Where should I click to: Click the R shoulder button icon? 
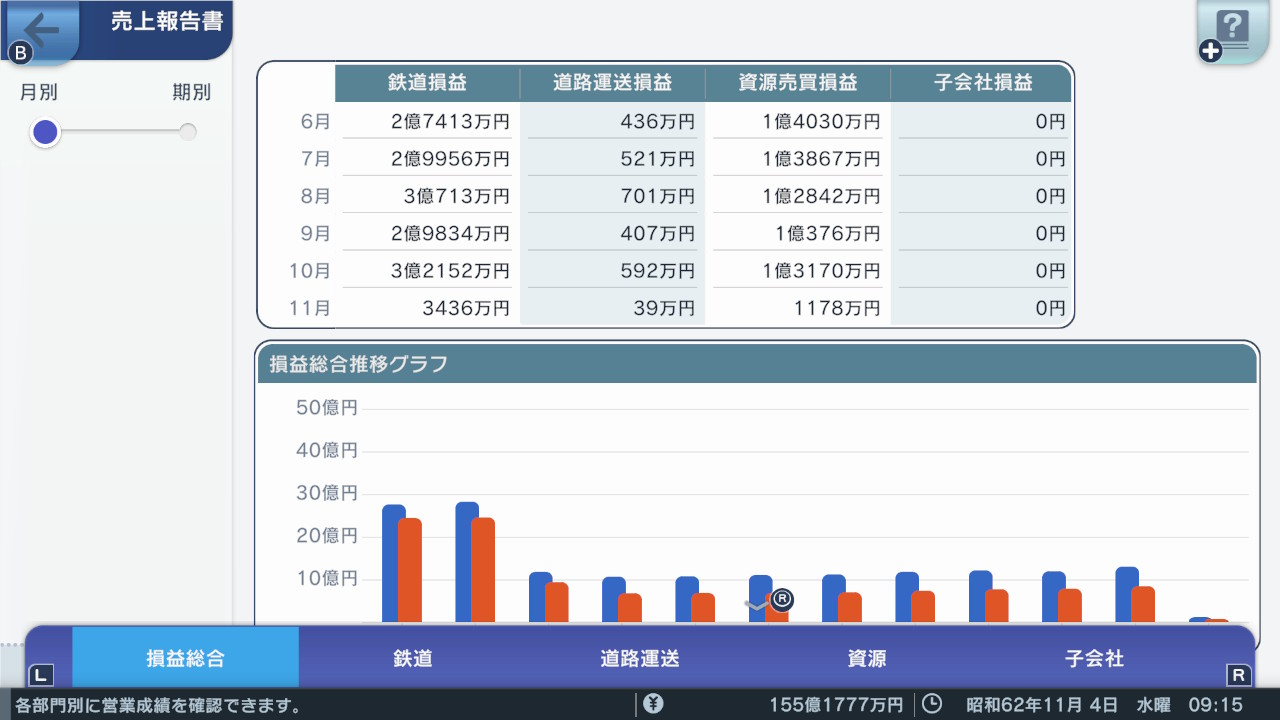coord(1238,674)
